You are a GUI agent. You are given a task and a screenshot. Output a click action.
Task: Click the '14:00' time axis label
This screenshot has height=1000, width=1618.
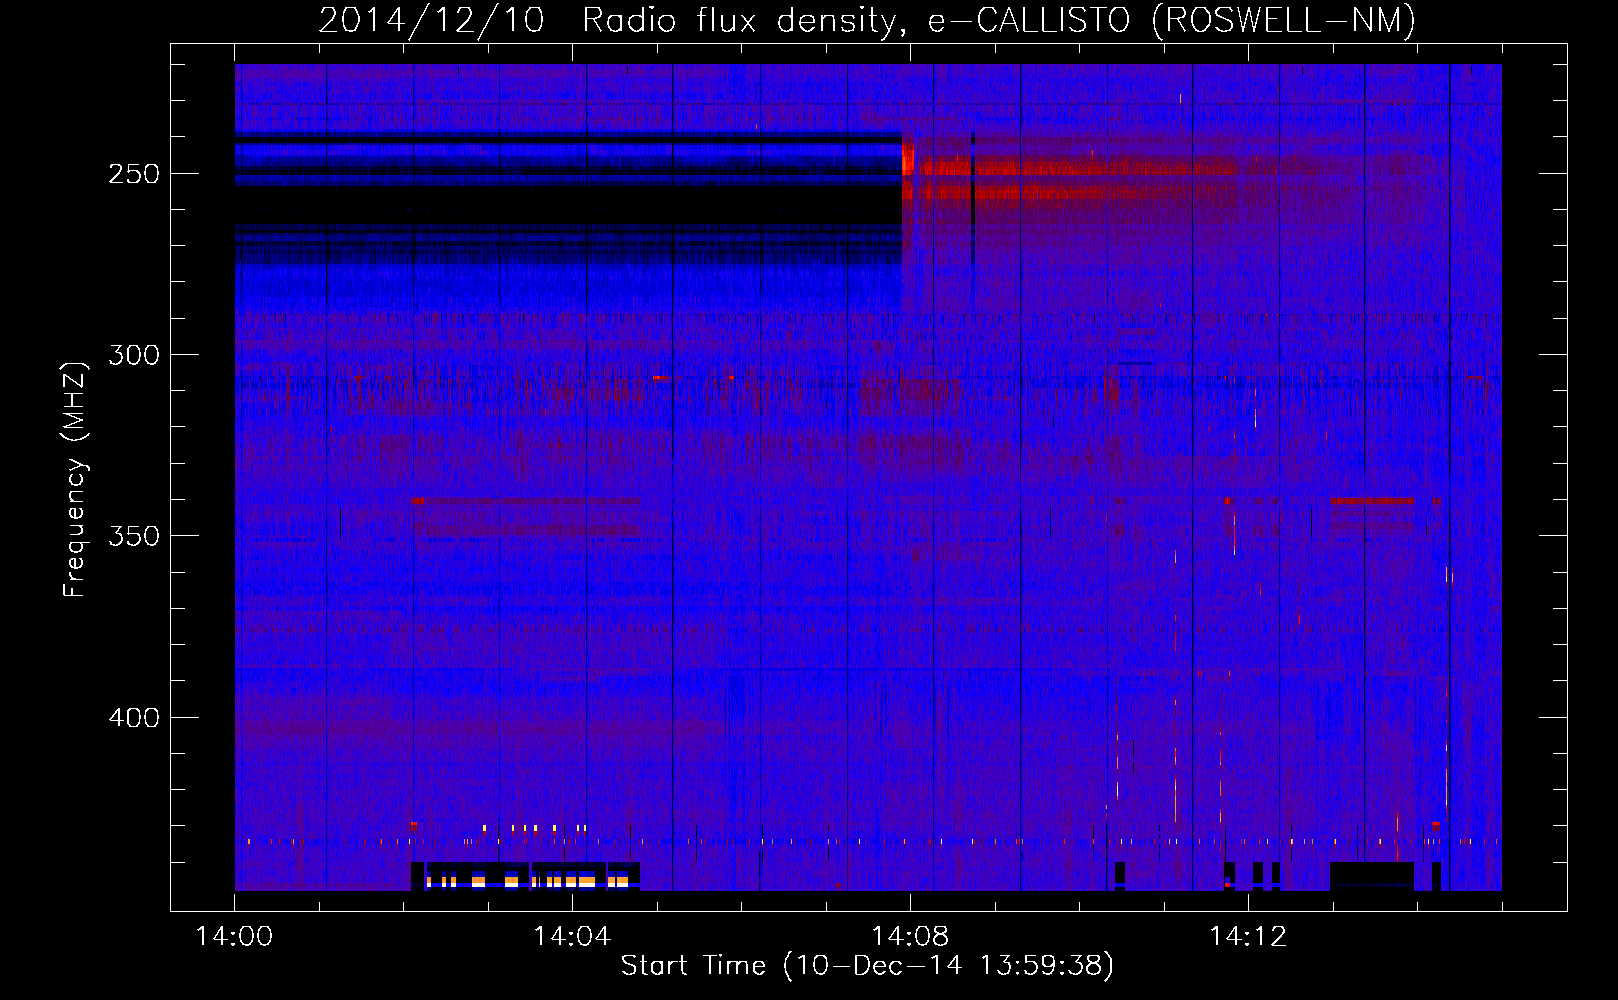pos(234,937)
